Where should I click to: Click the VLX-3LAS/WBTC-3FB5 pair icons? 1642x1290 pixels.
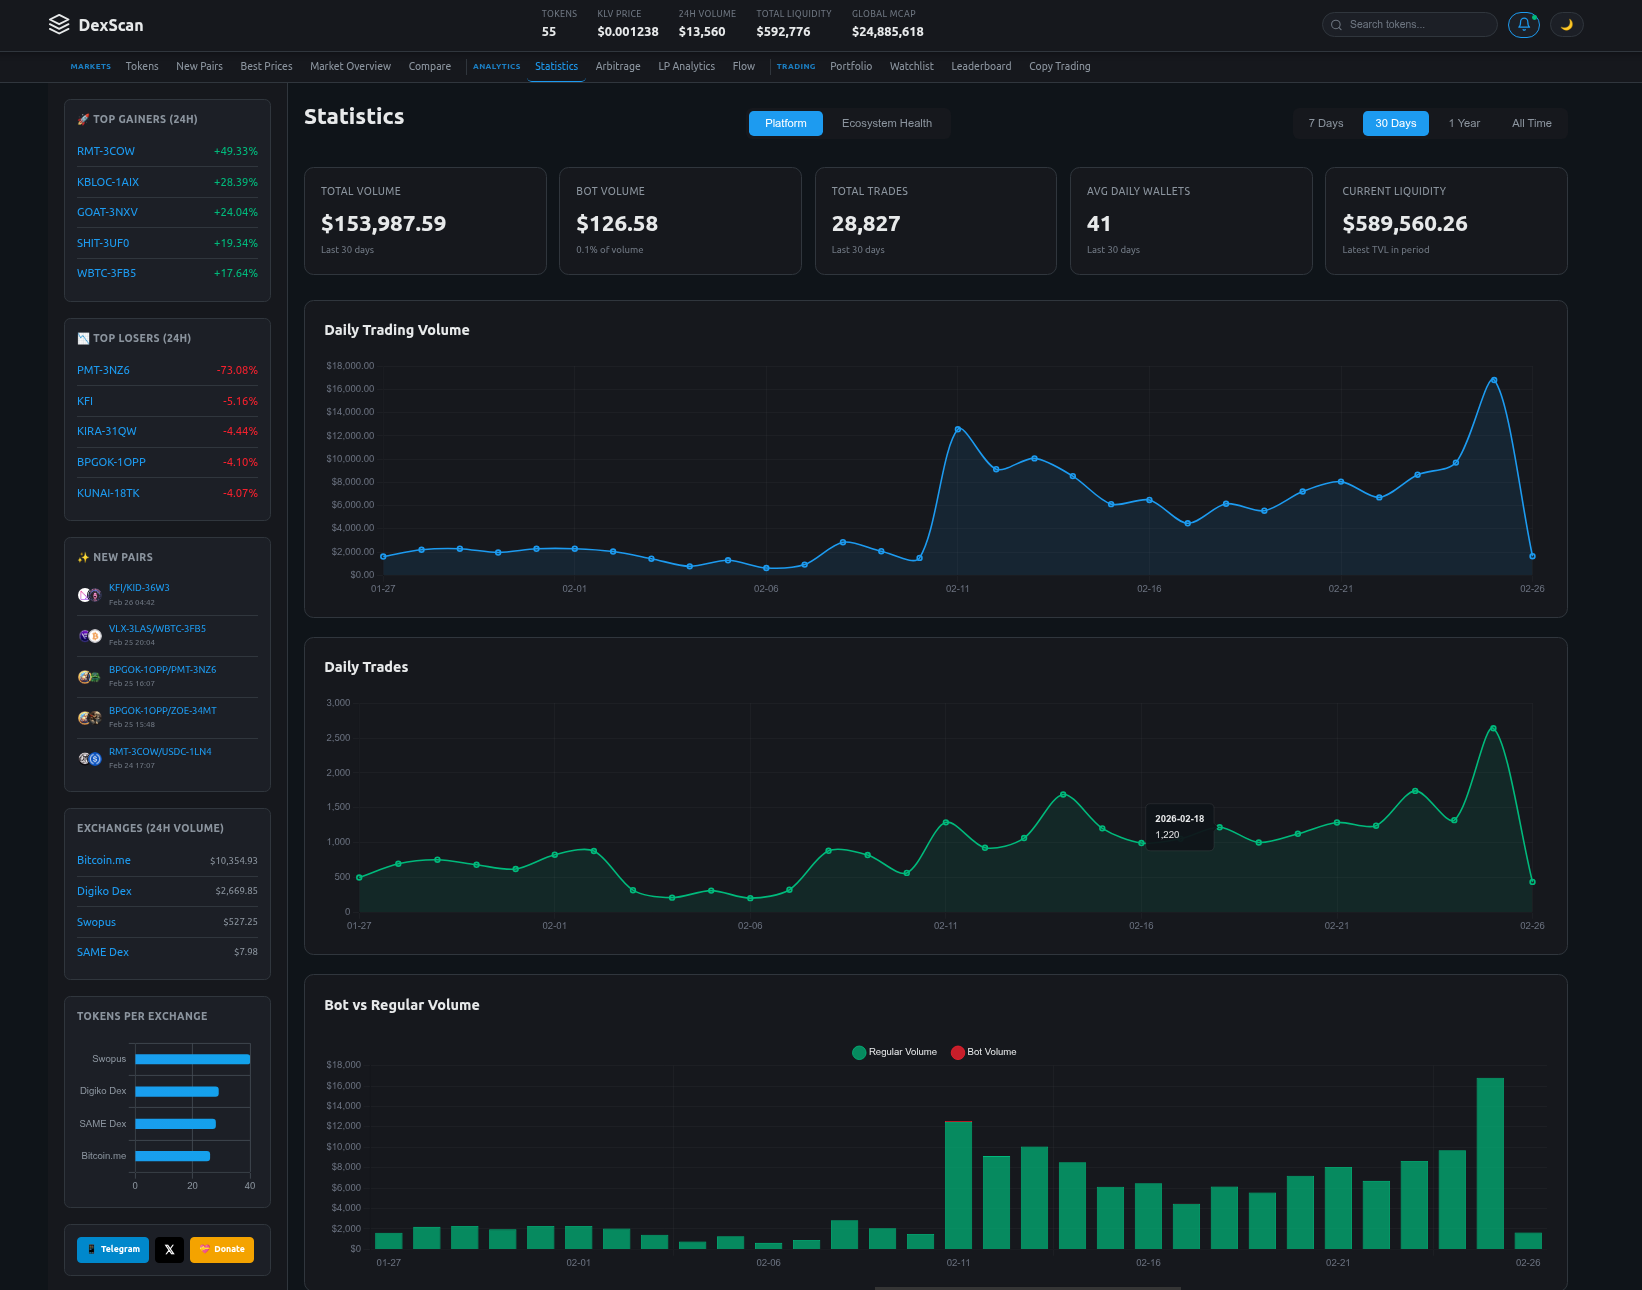89,636
